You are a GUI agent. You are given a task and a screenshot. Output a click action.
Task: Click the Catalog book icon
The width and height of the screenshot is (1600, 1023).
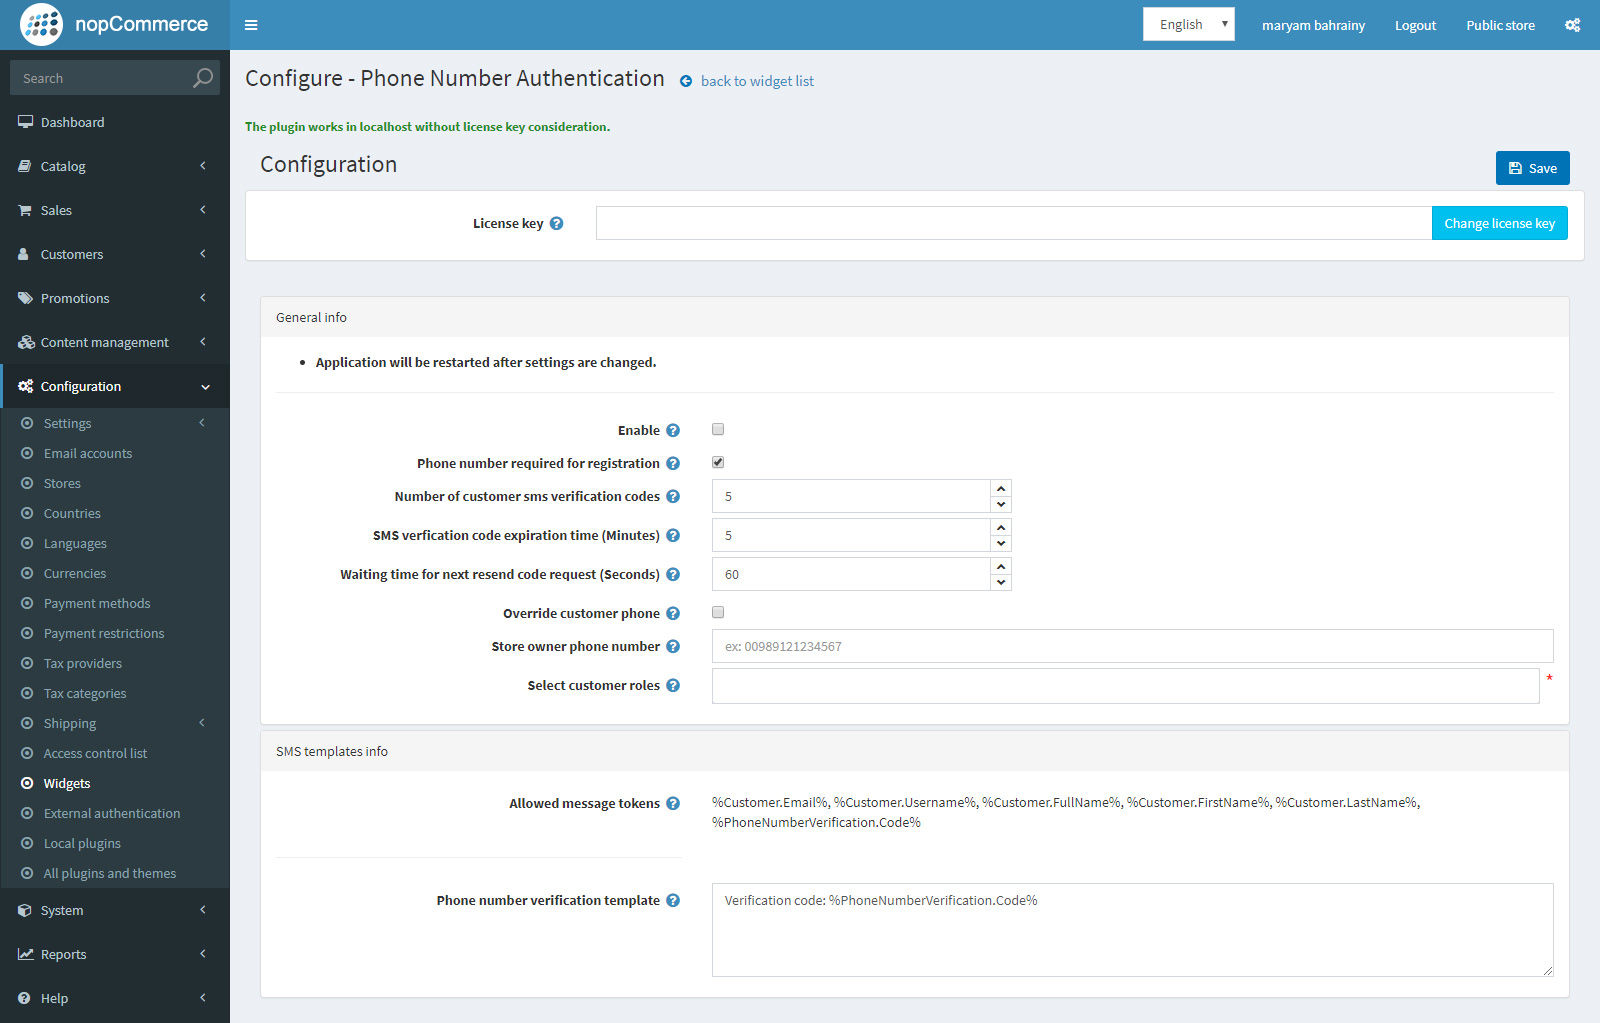point(25,166)
